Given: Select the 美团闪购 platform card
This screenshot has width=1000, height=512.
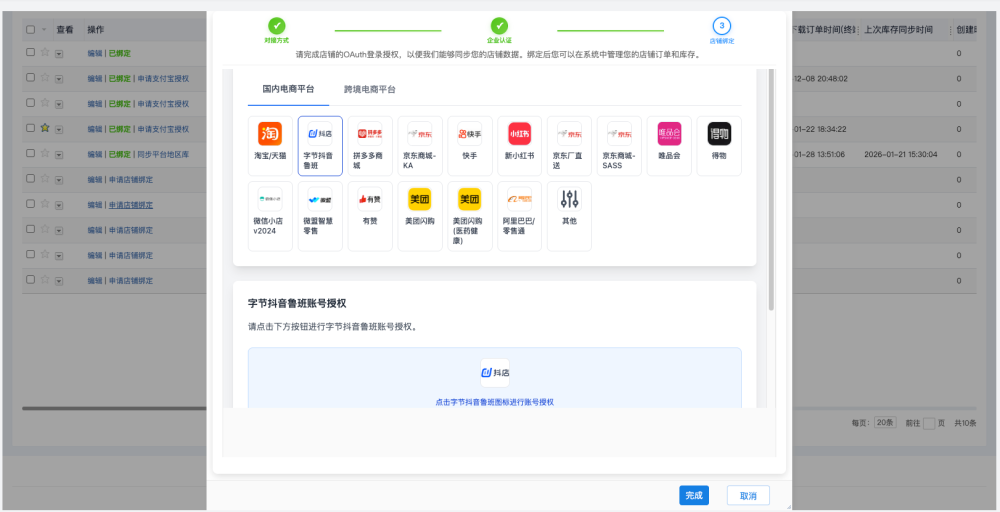Looking at the screenshot, I should [x=420, y=216].
